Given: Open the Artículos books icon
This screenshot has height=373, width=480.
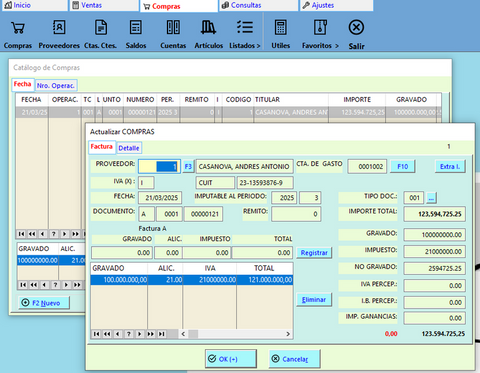Looking at the screenshot, I should click(x=208, y=28).
